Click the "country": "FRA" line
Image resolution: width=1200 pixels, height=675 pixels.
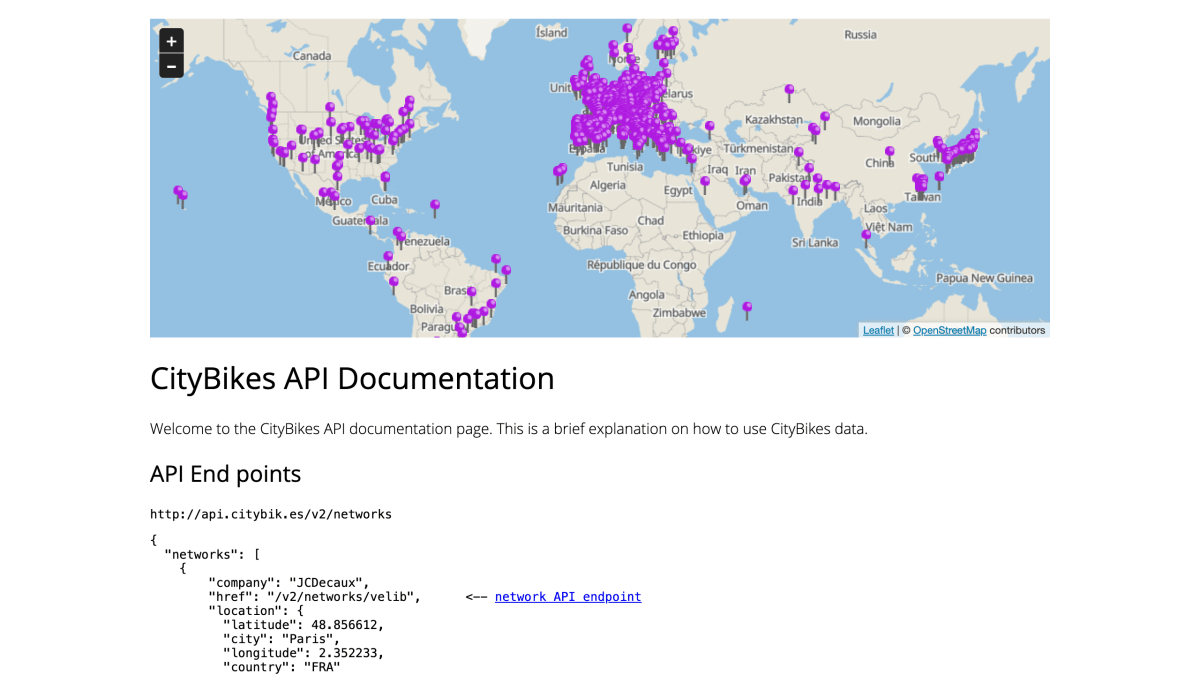coord(281,667)
